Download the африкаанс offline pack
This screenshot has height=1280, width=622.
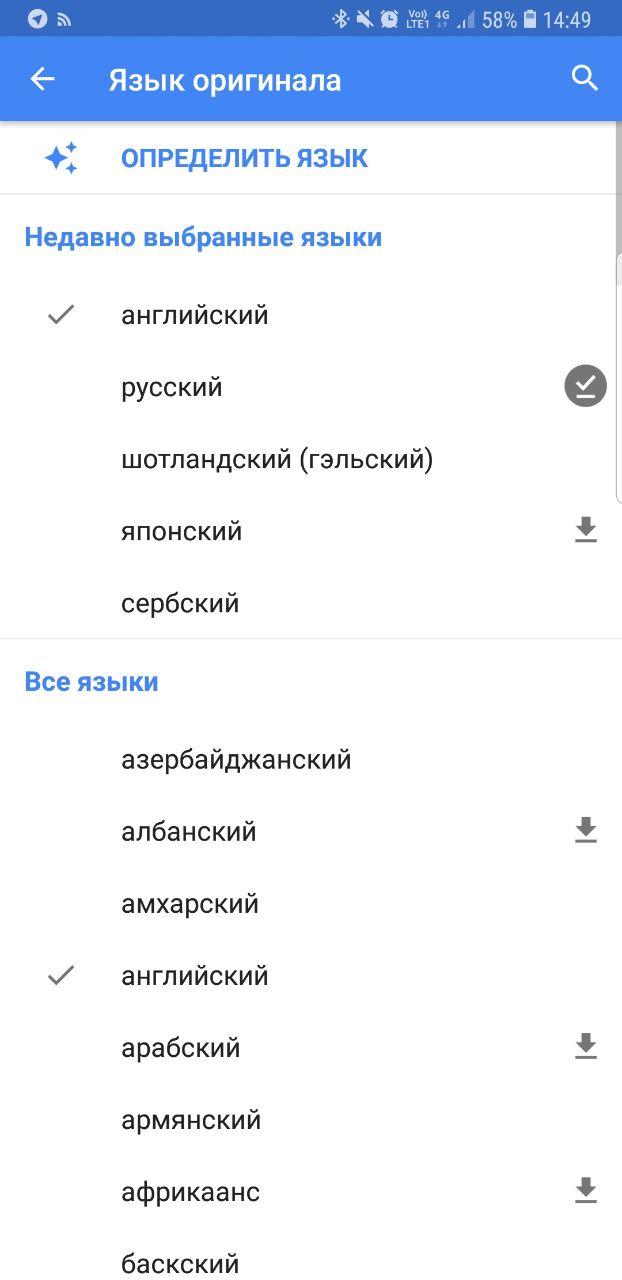[x=586, y=1191]
